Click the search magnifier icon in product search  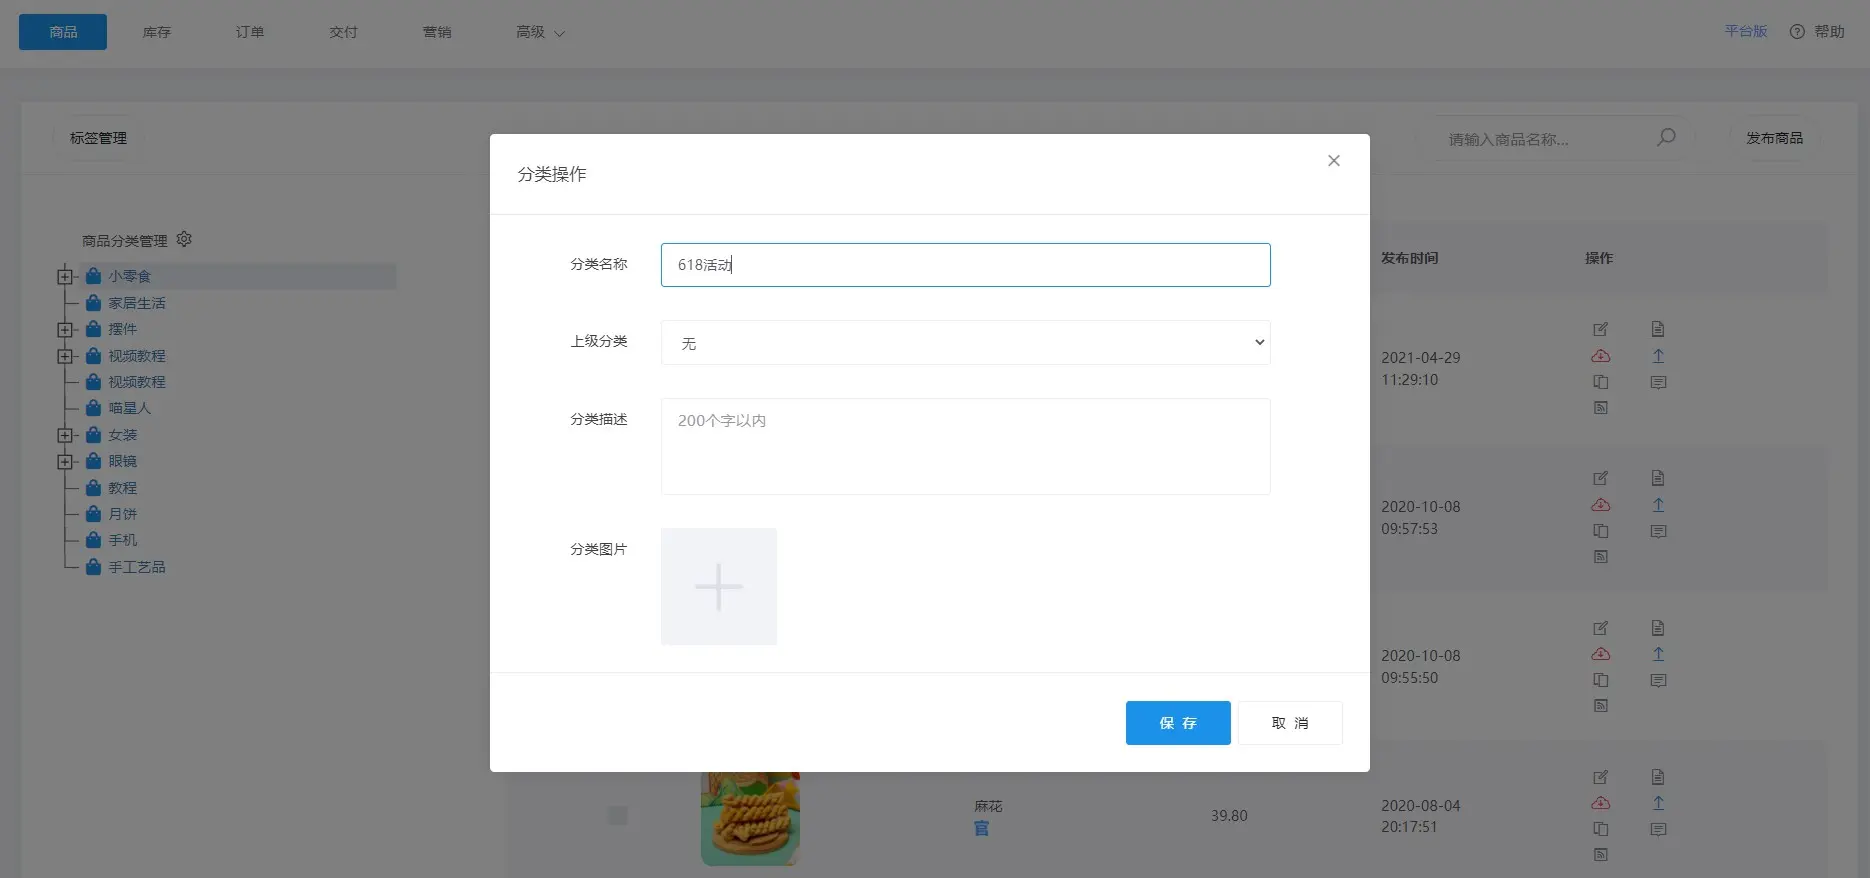1666,138
